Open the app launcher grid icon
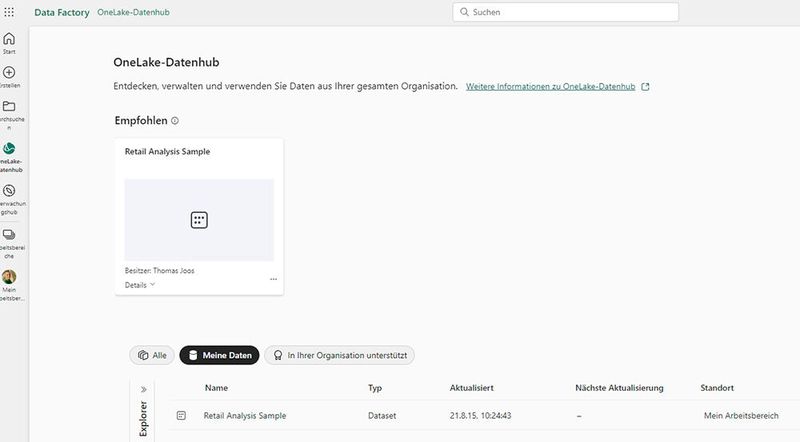 [9, 12]
